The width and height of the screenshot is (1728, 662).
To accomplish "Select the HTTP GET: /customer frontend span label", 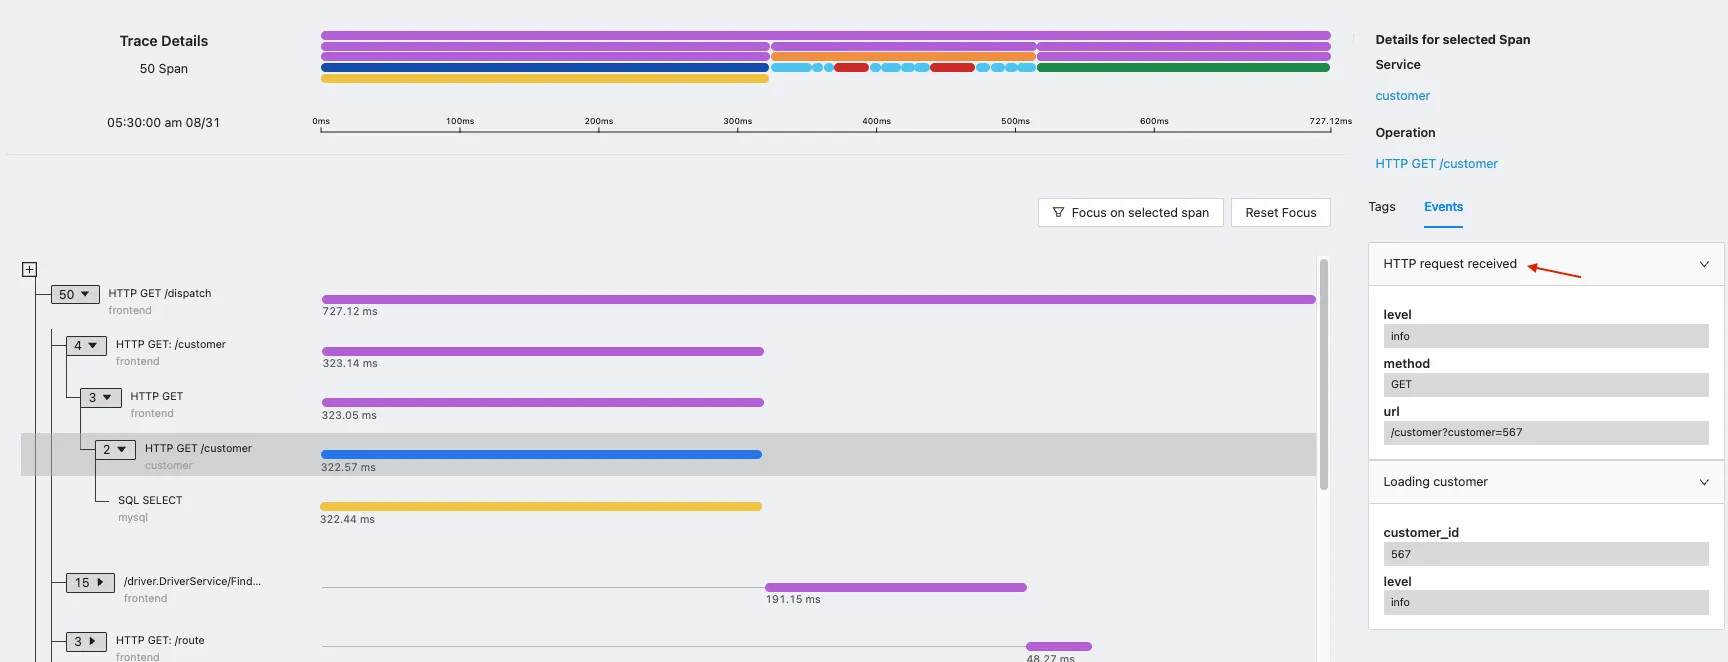I will 171,344.
